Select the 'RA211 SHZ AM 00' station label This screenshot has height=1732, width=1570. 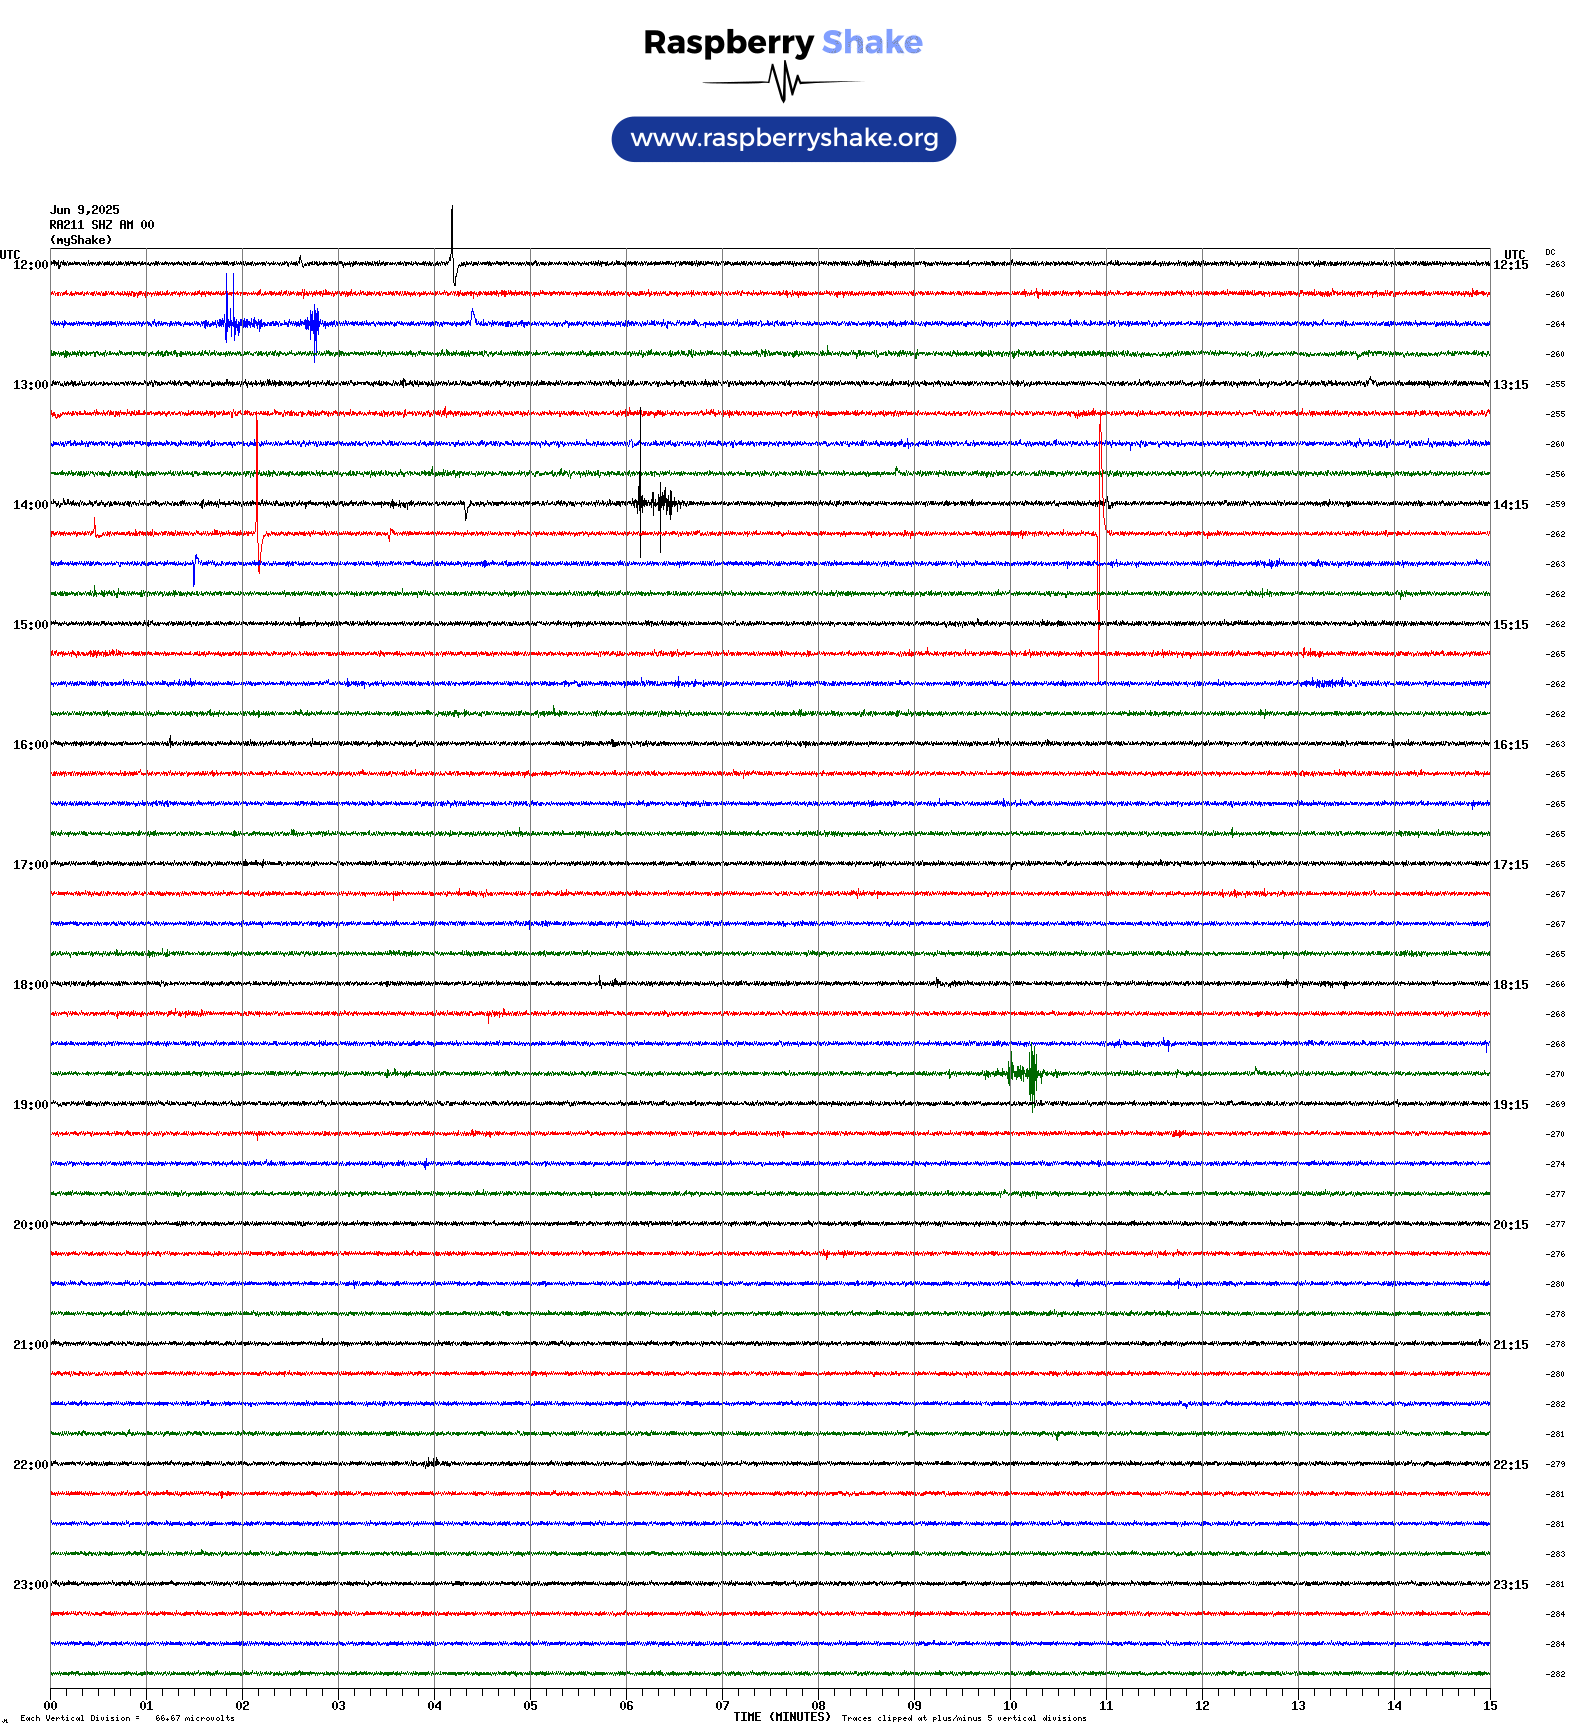click(x=102, y=225)
